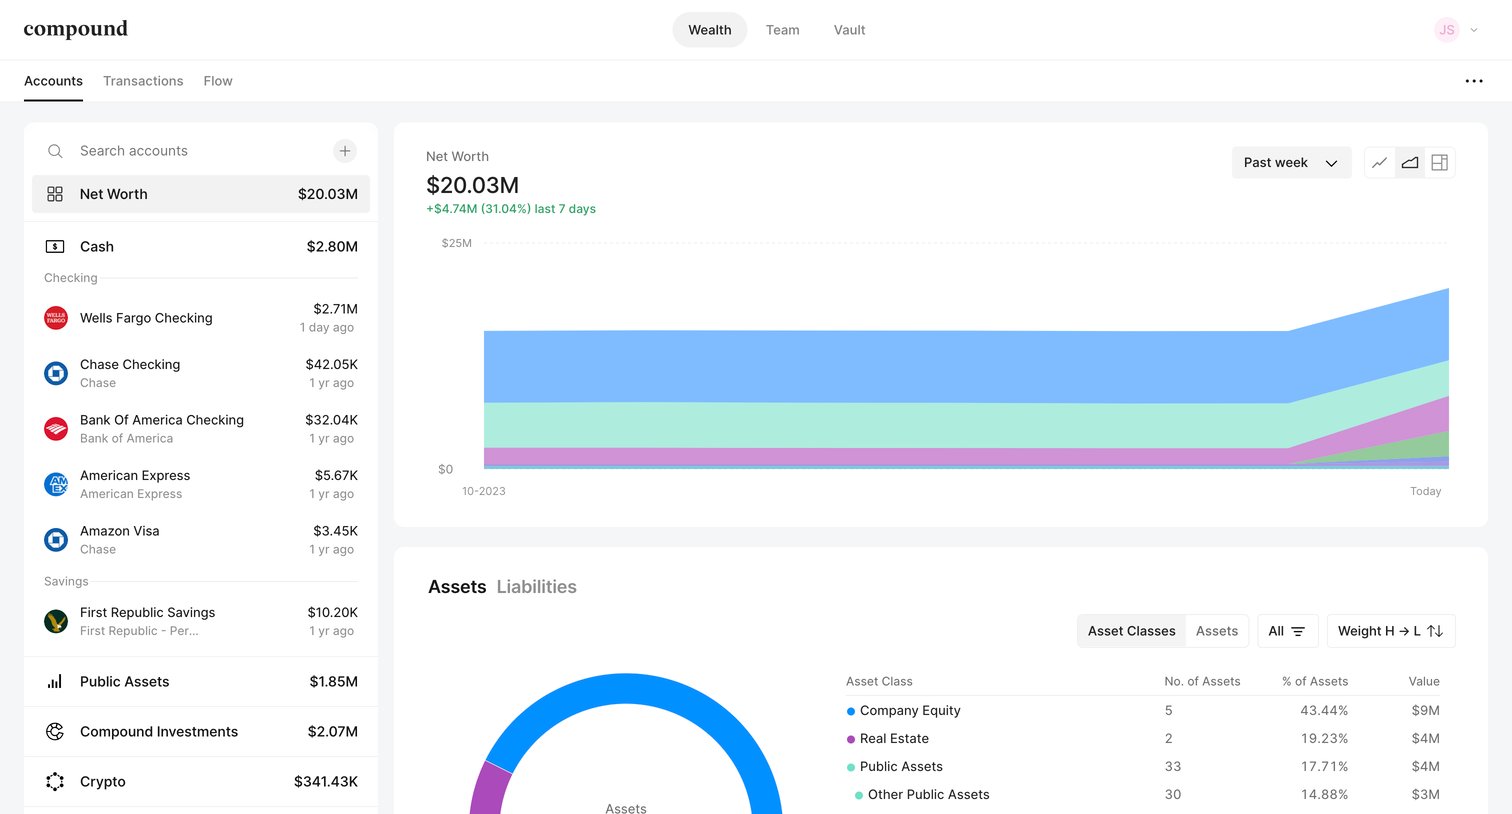Open the three-dot more options menu
The height and width of the screenshot is (814, 1512).
(x=1474, y=81)
